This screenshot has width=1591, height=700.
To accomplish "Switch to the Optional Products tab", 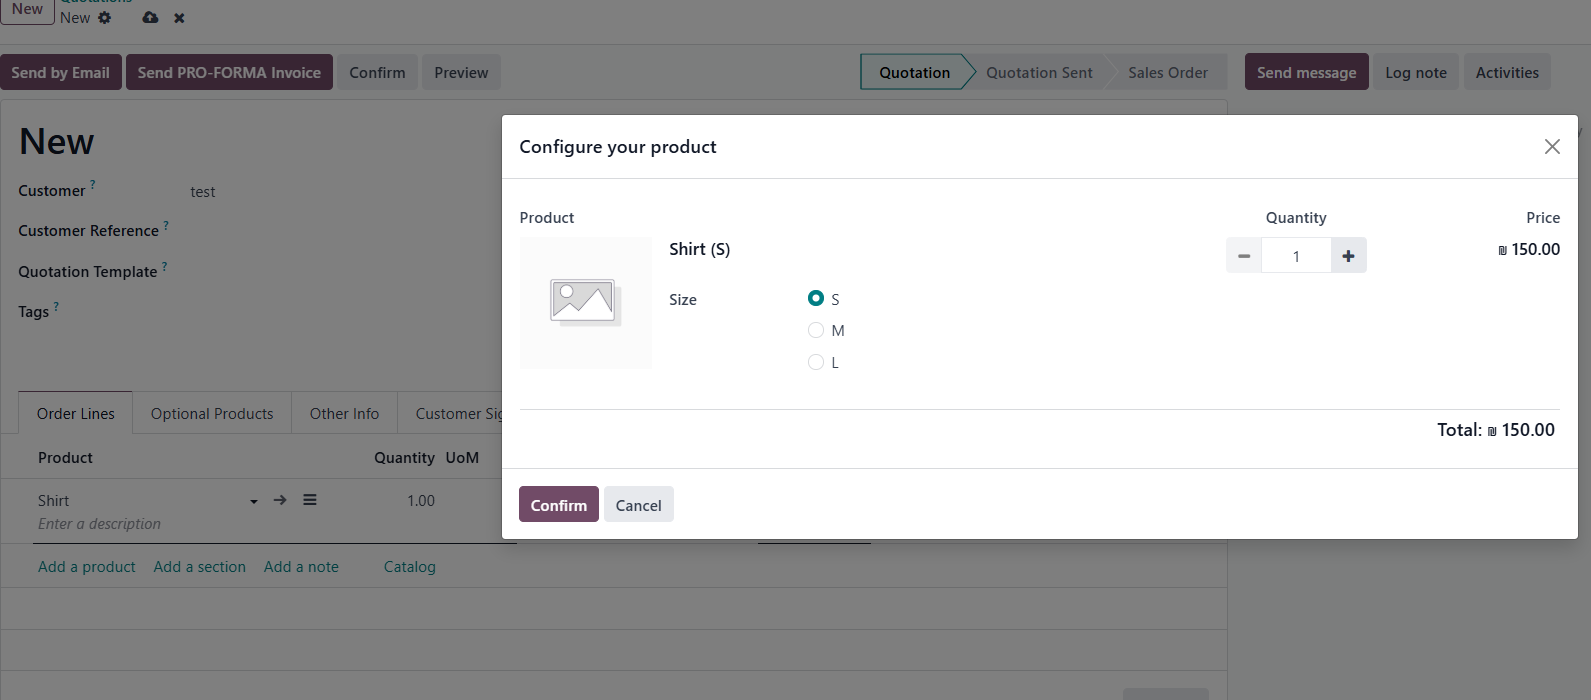I will pos(212,414).
